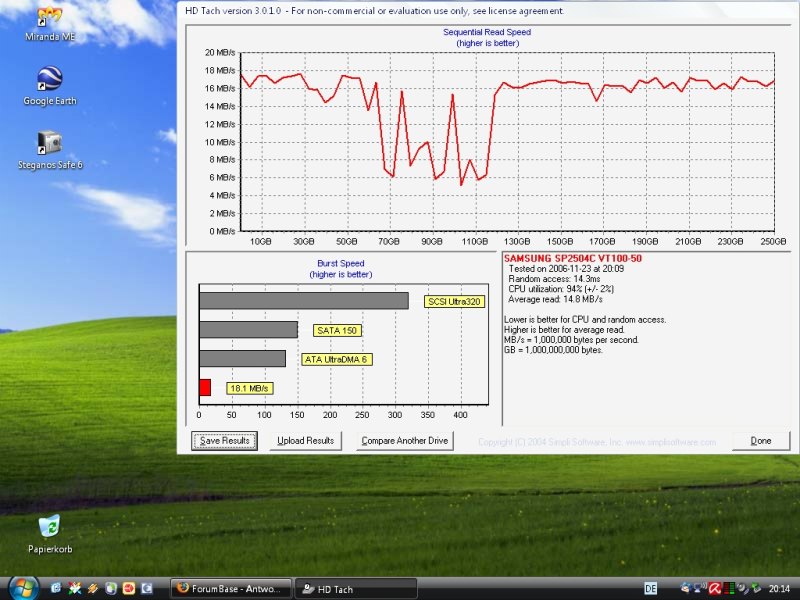This screenshot has width=800, height=600.
Task: Click the Thunderbird tray icon
Action: (x=686, y=588)
